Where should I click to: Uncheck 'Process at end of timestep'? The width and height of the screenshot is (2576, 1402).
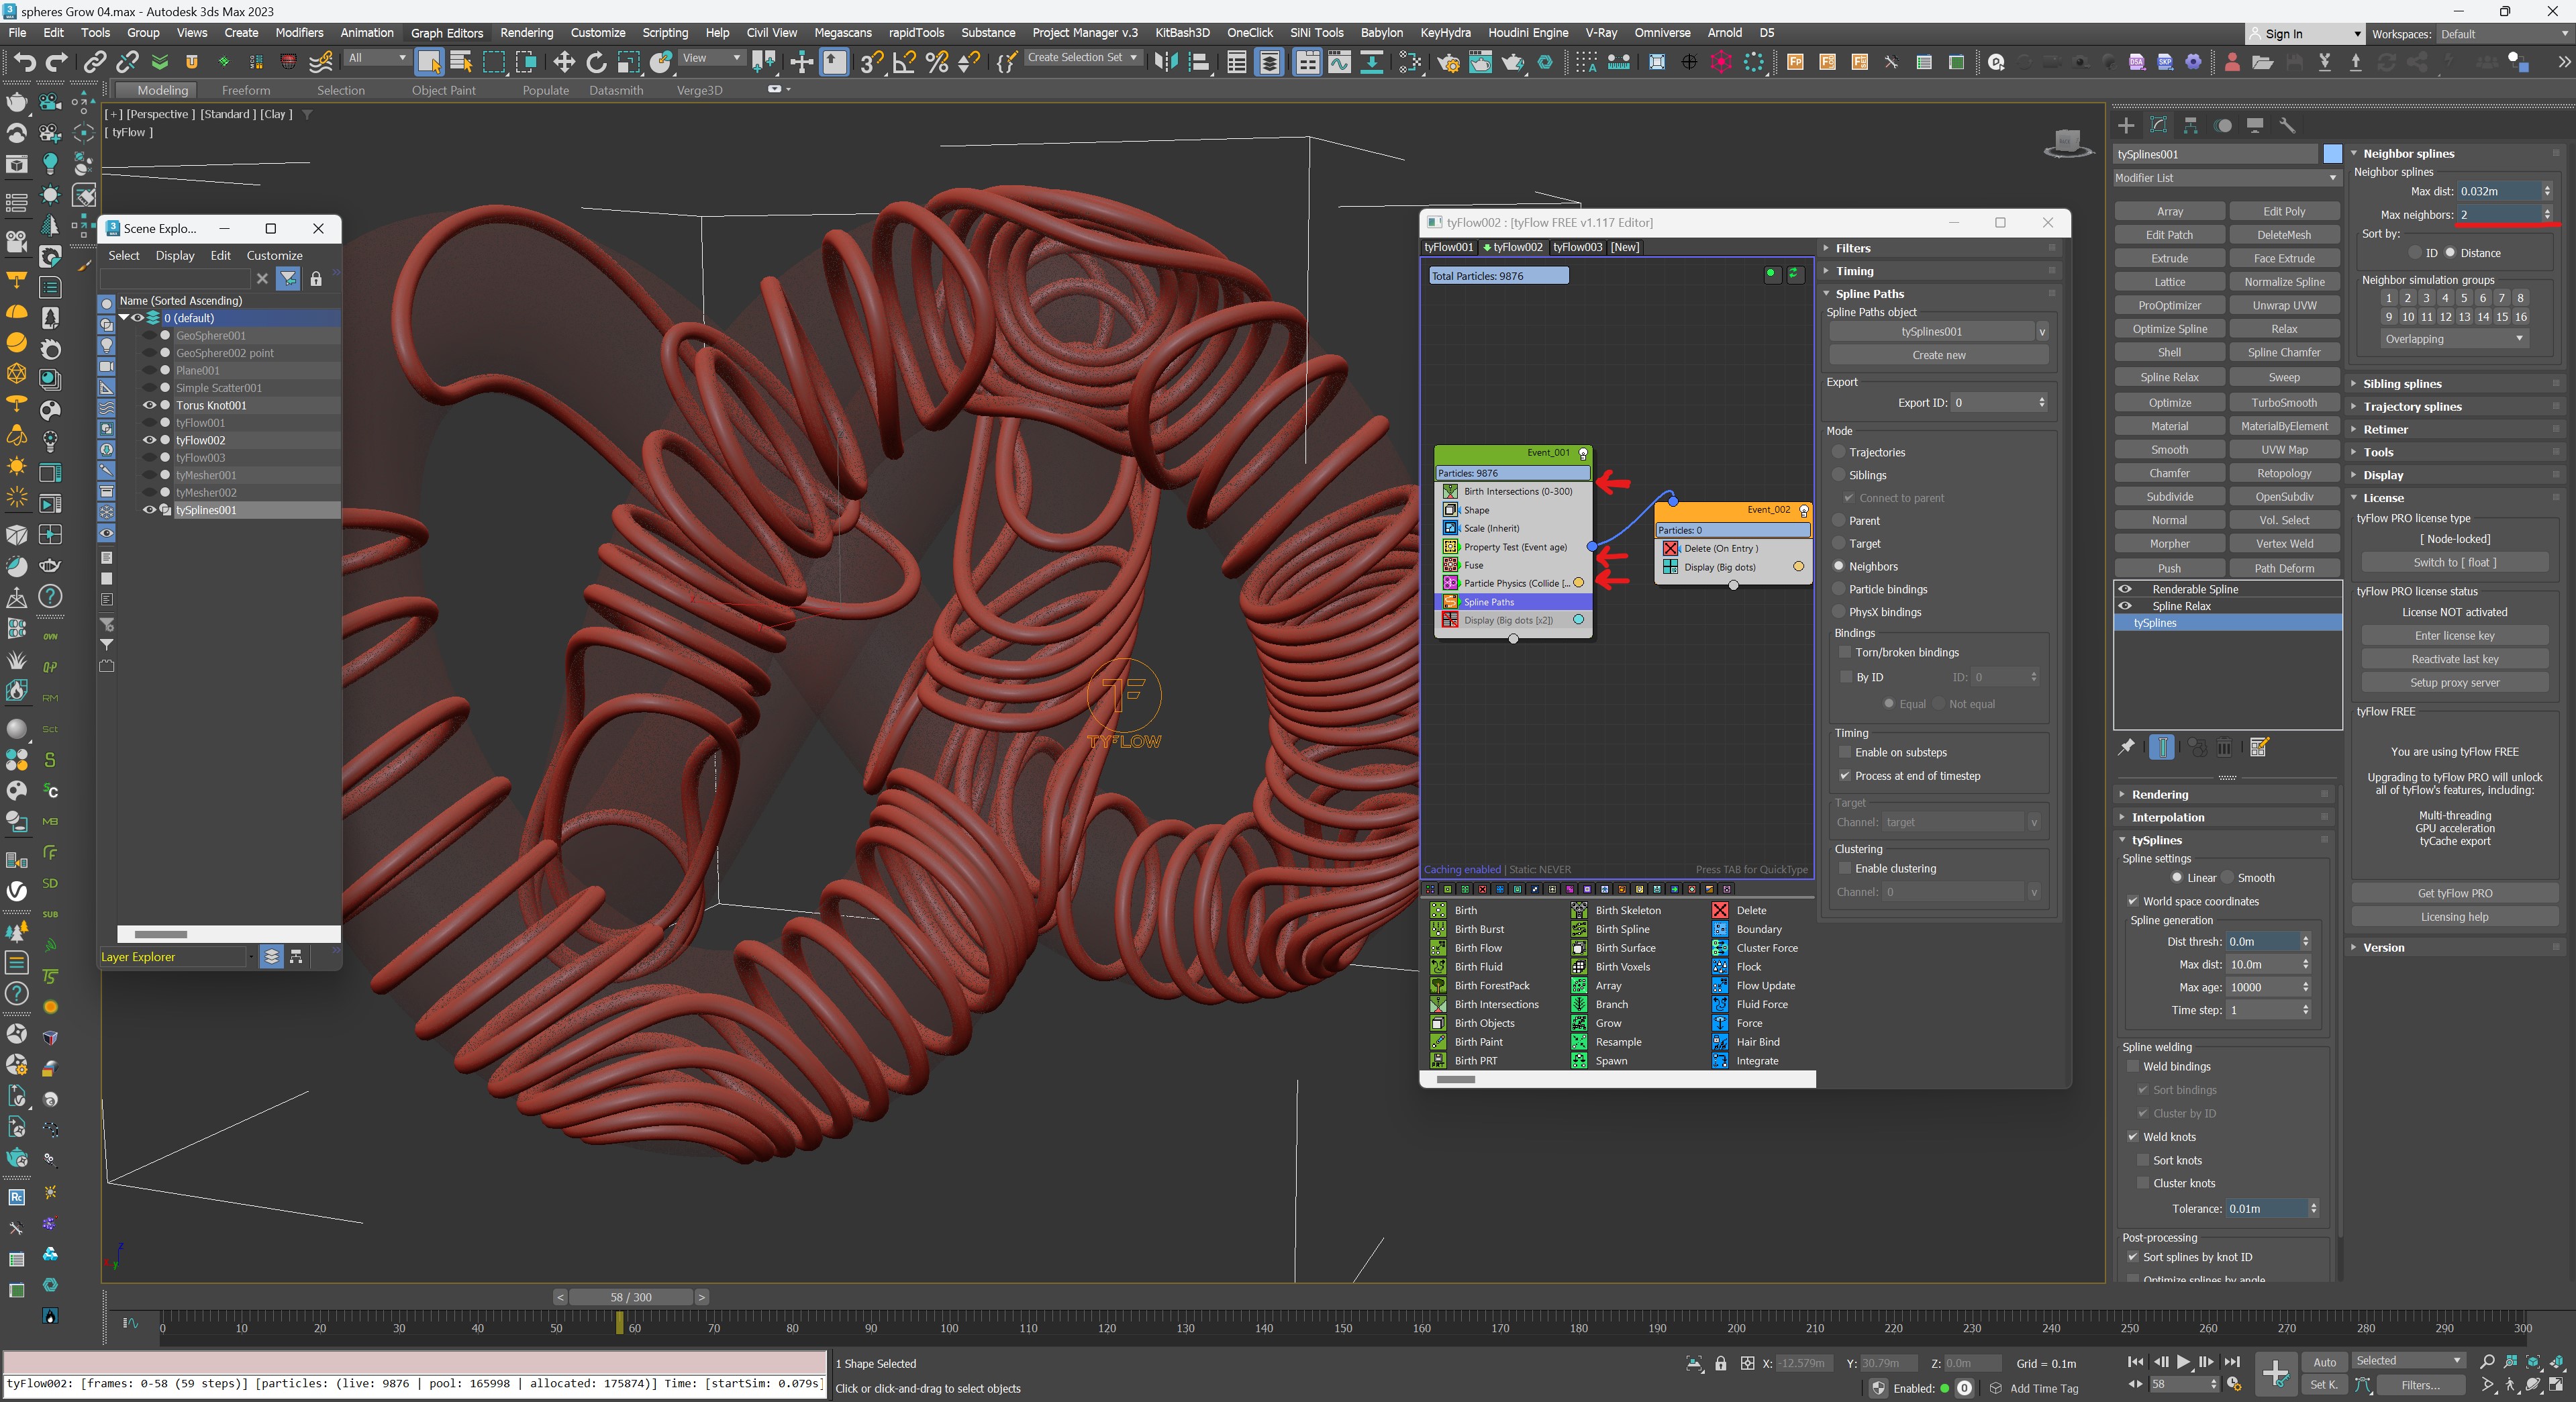(1845, 776)
